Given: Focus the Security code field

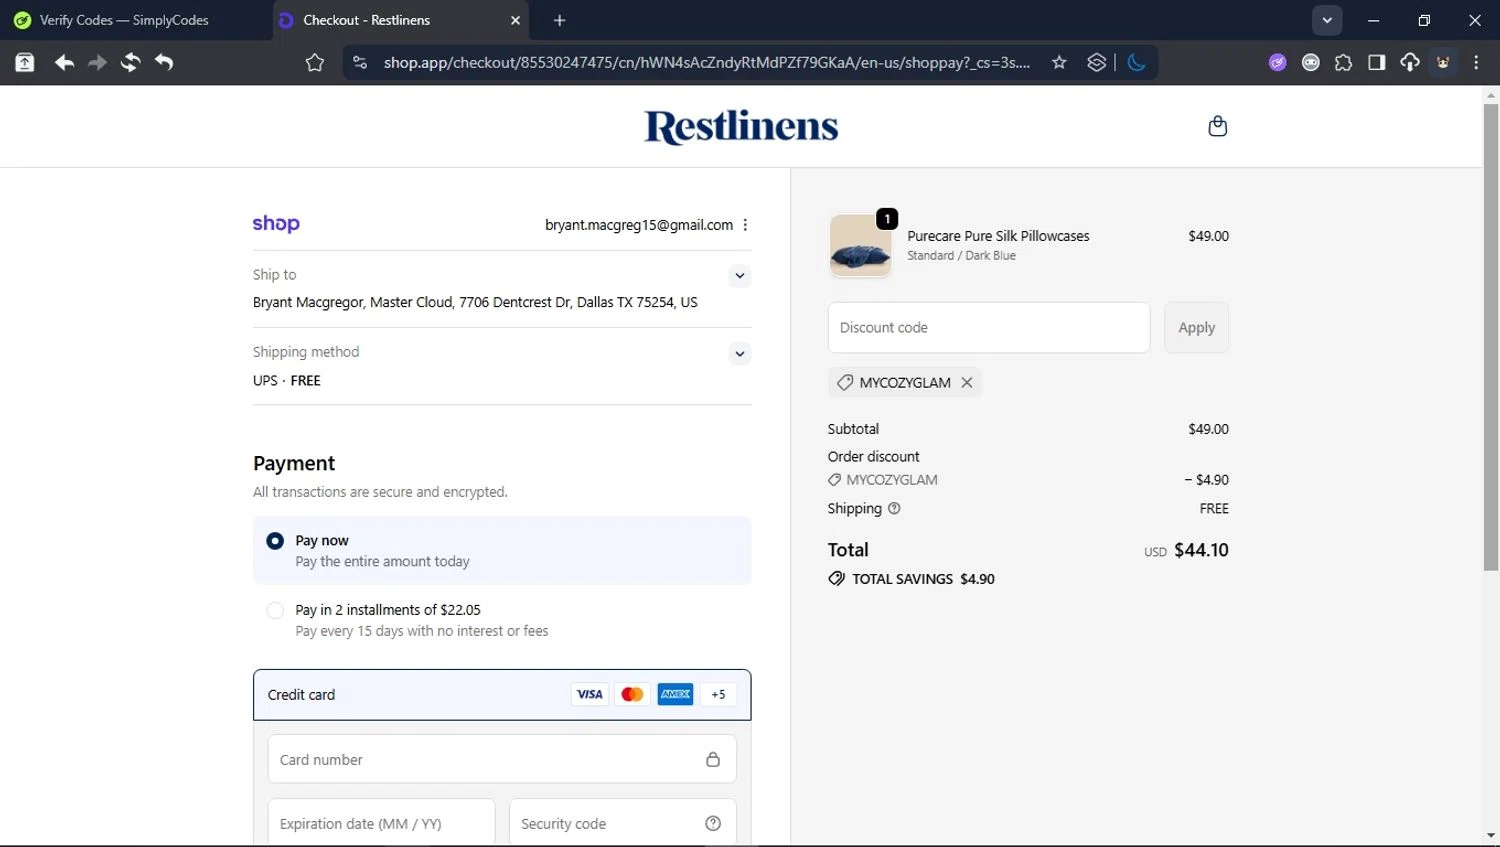Looking at the screenshot, I should pos(623,823).
